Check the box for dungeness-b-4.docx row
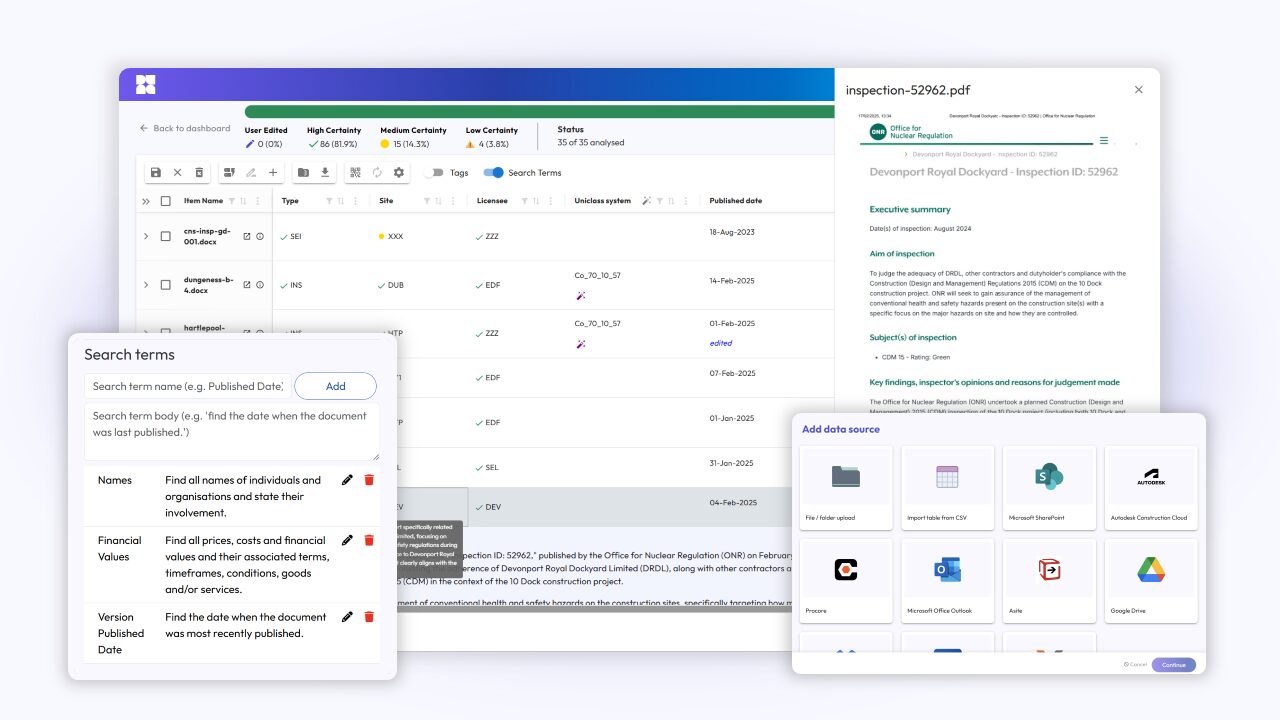Screen dimensions: 1280x720 click(x=166, y=285)
